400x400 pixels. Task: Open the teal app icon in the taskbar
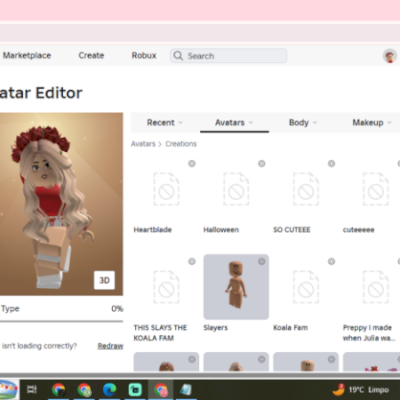[135, 389]
